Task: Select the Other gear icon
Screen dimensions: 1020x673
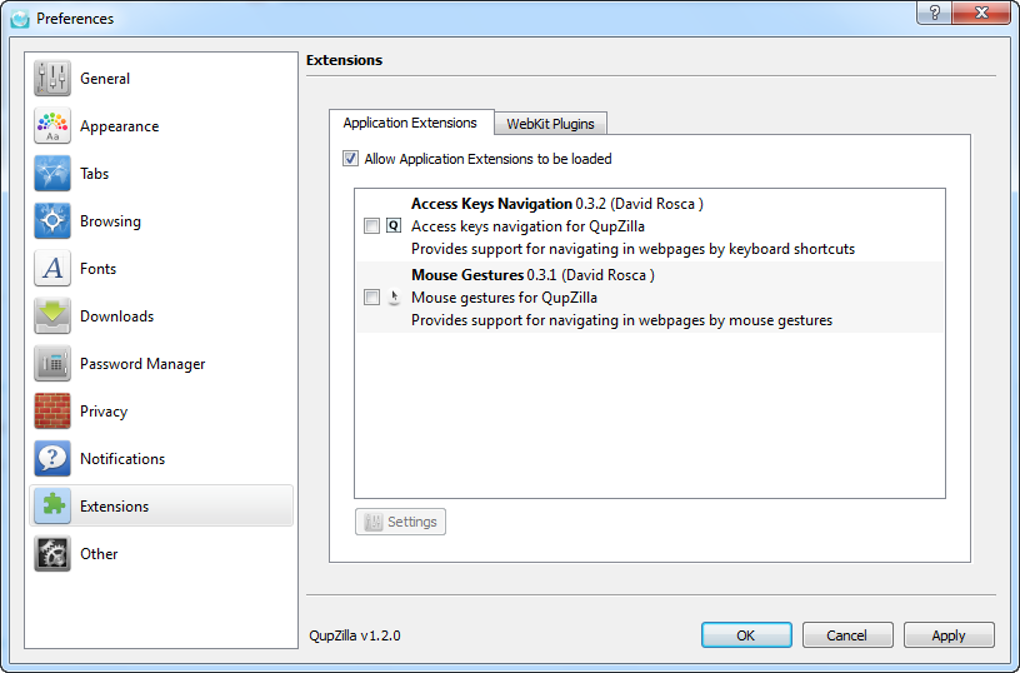Action: [x=52, y=554]
